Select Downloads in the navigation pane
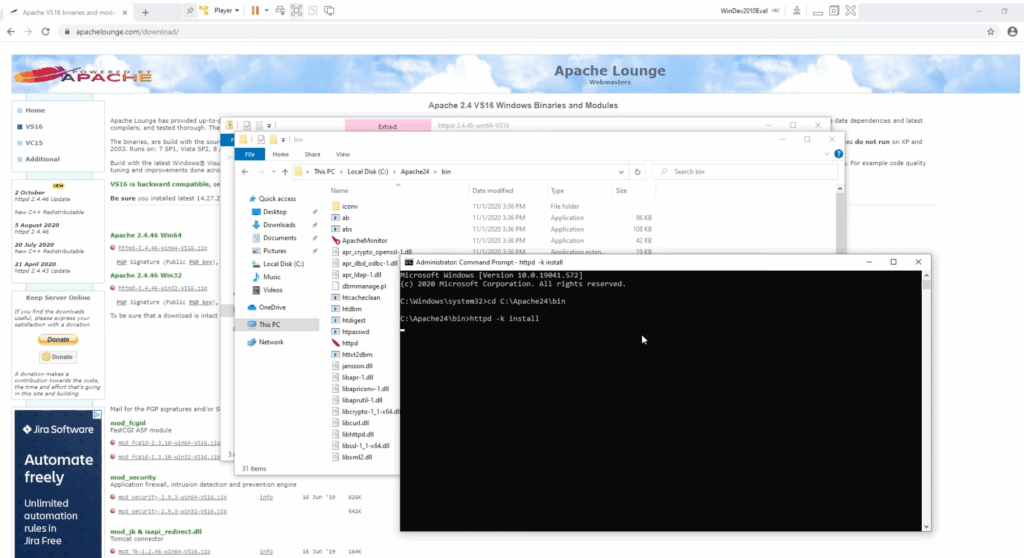The height and width of the screenshot is (558, 1024). point(279,225)
